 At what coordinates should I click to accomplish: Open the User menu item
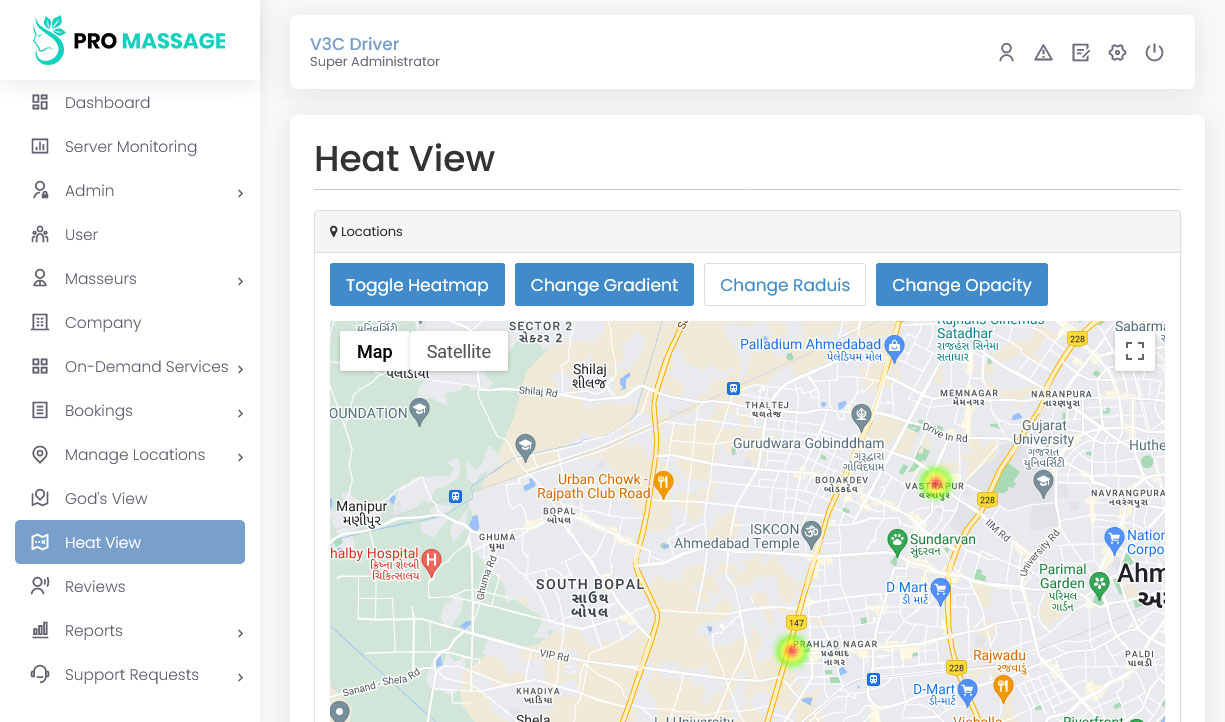coord(130,234)
